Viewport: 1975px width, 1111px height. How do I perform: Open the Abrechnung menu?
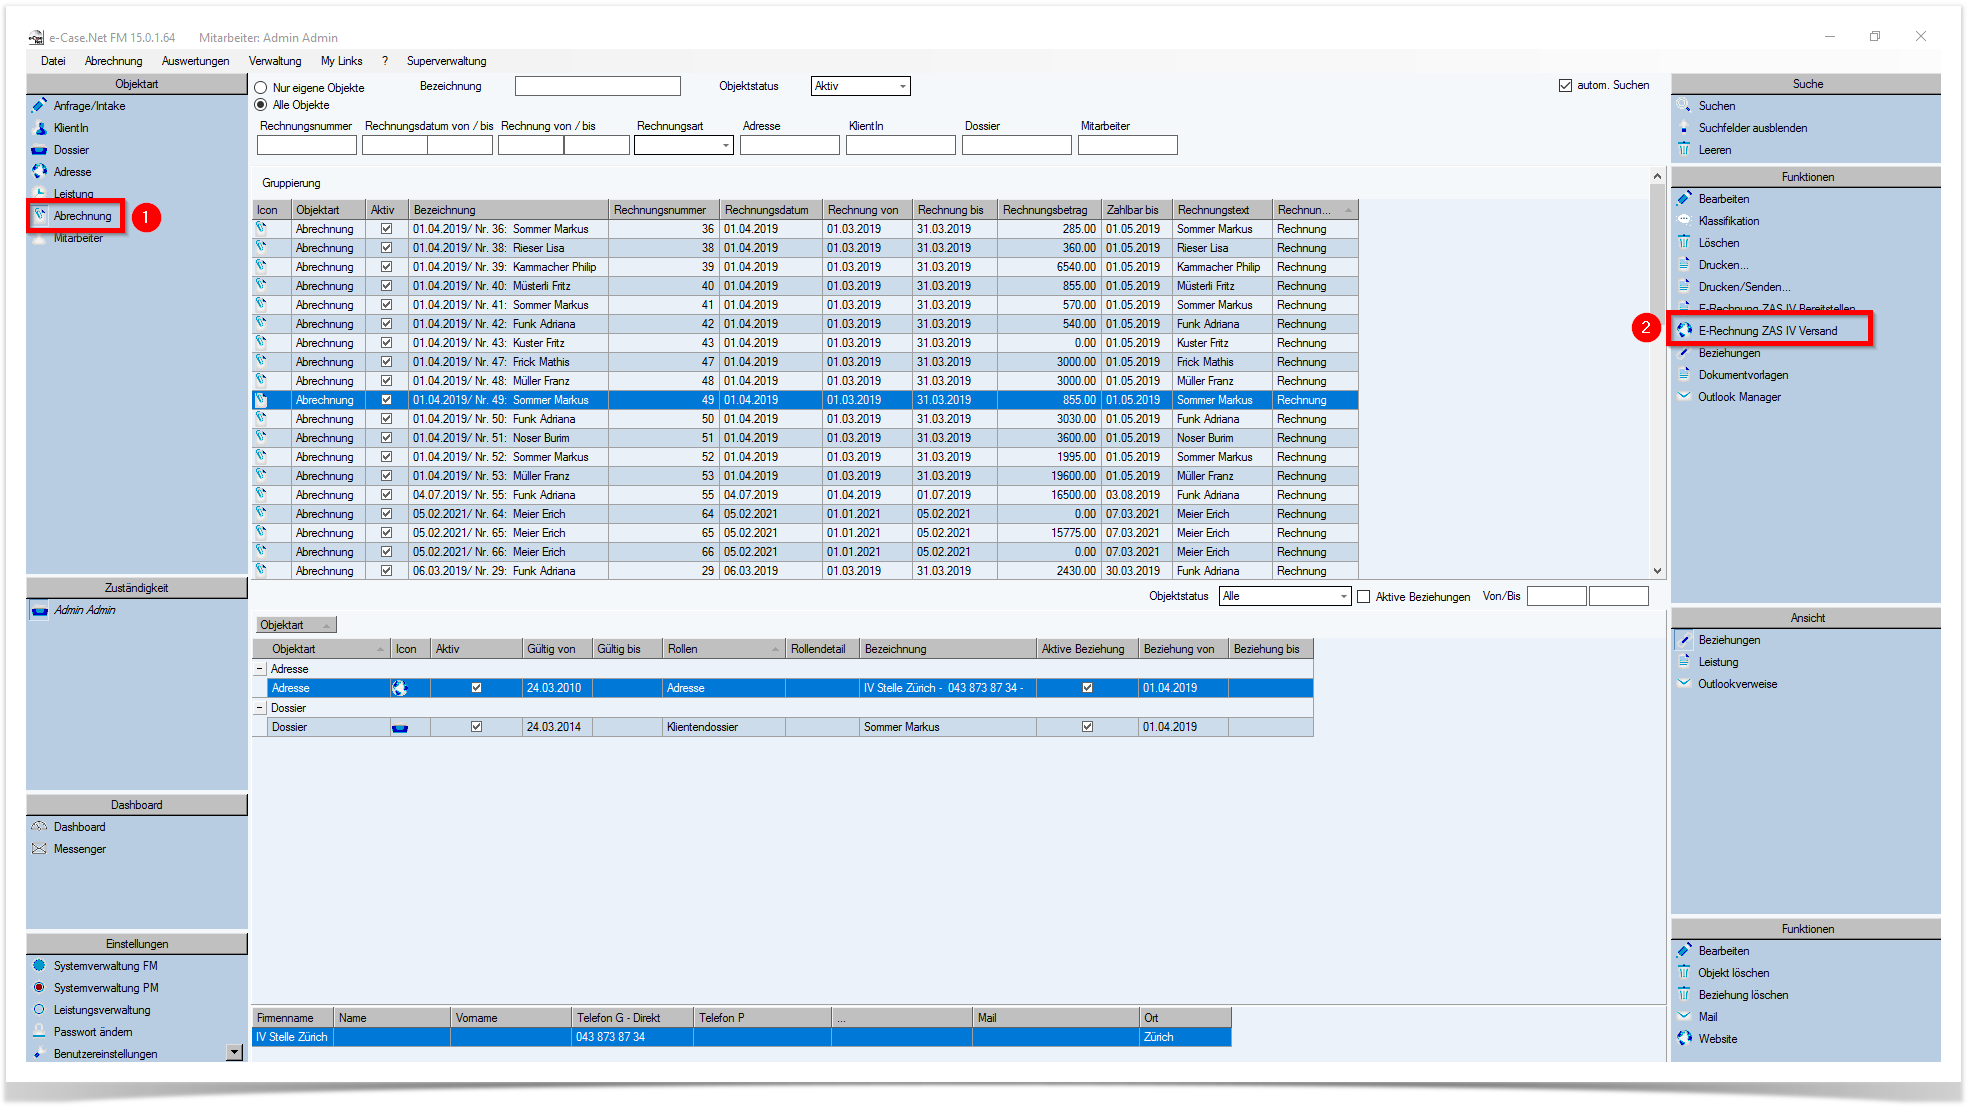coord(113,61)
